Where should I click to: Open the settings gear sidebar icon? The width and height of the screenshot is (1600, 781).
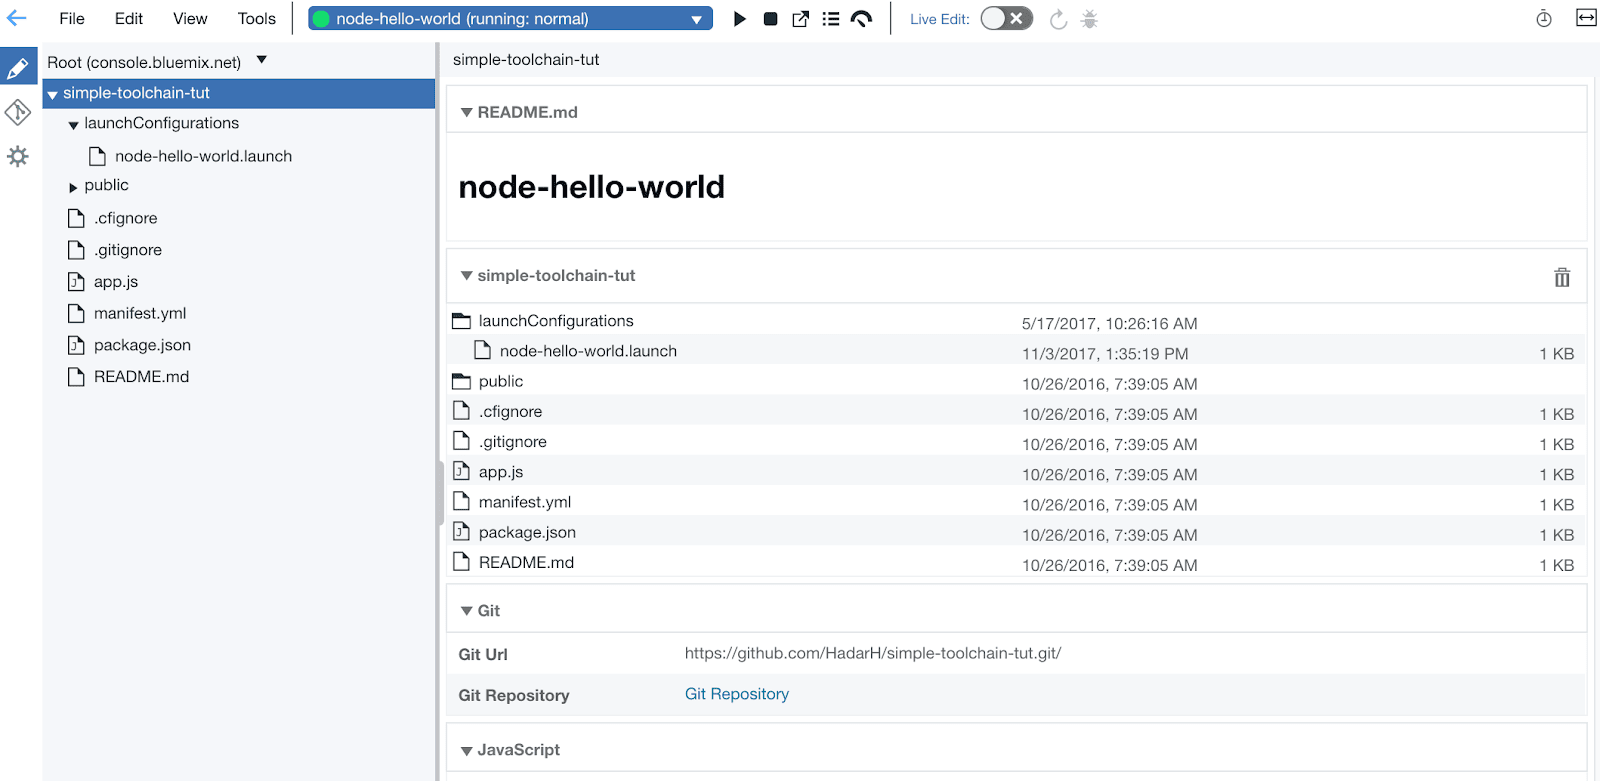click(18, 157)
